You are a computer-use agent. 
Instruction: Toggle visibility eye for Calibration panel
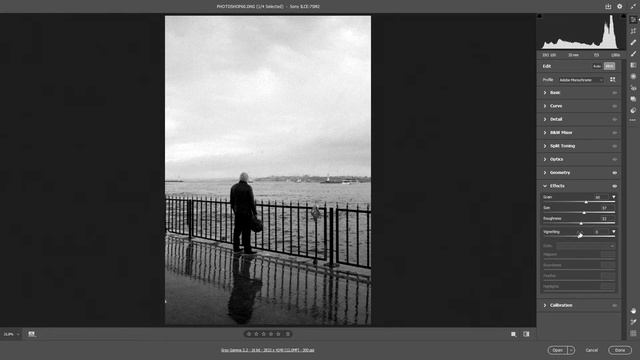point(615,305)
